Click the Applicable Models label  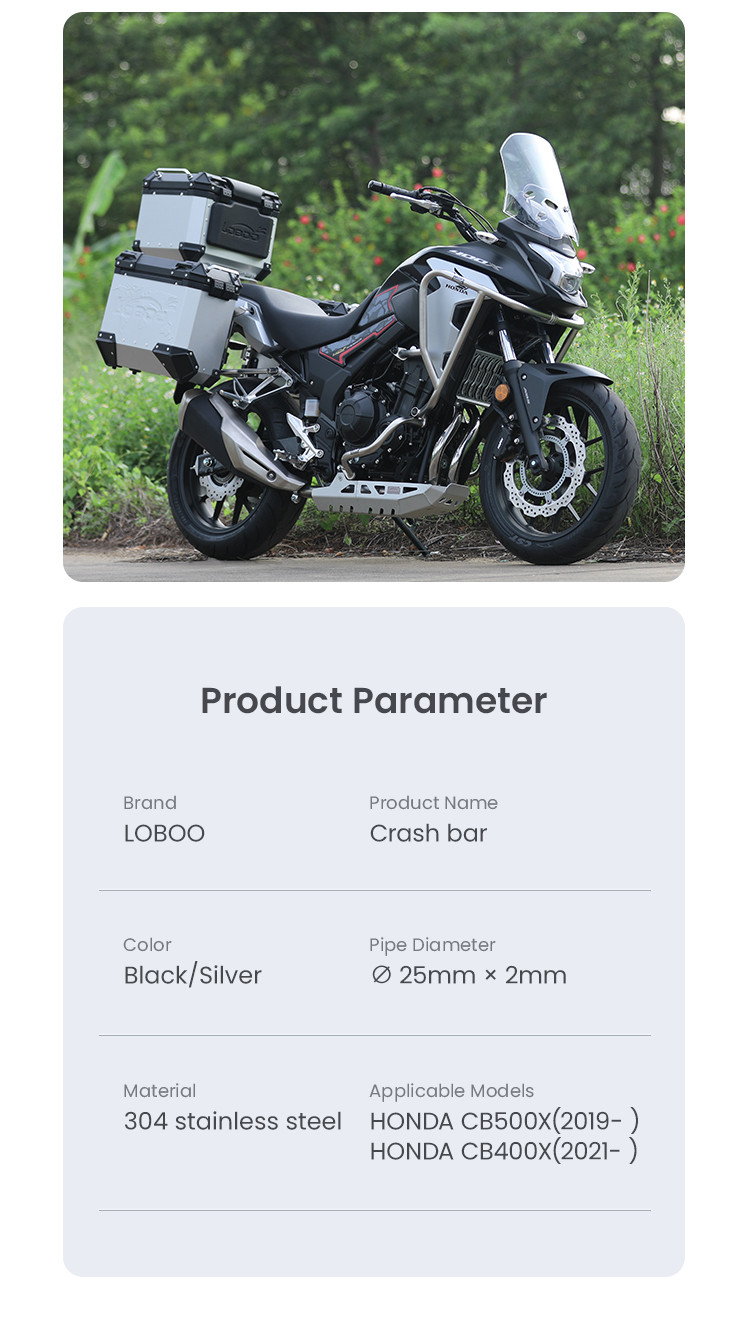click(x=451, y=1091)
